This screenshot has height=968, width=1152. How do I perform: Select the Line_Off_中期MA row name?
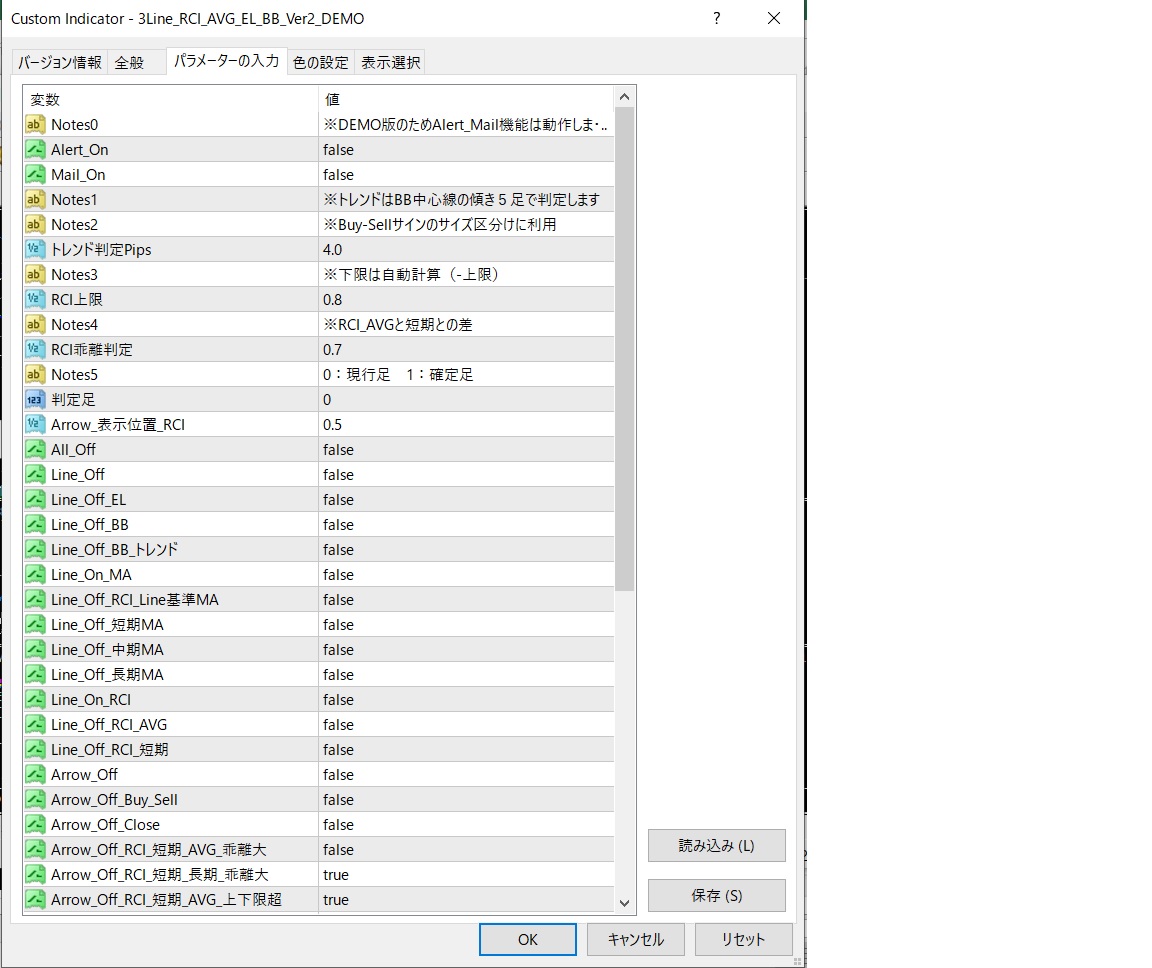[107, 649]
